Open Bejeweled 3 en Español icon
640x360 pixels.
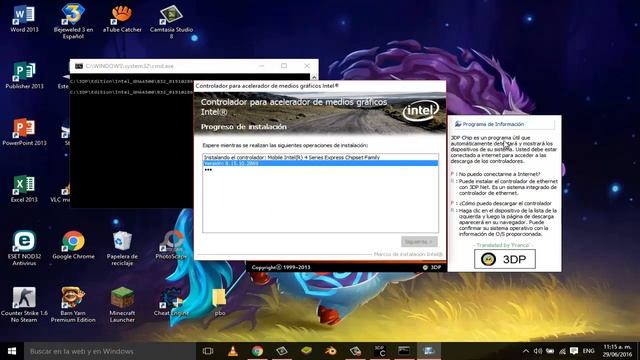(x=73, y=21)
